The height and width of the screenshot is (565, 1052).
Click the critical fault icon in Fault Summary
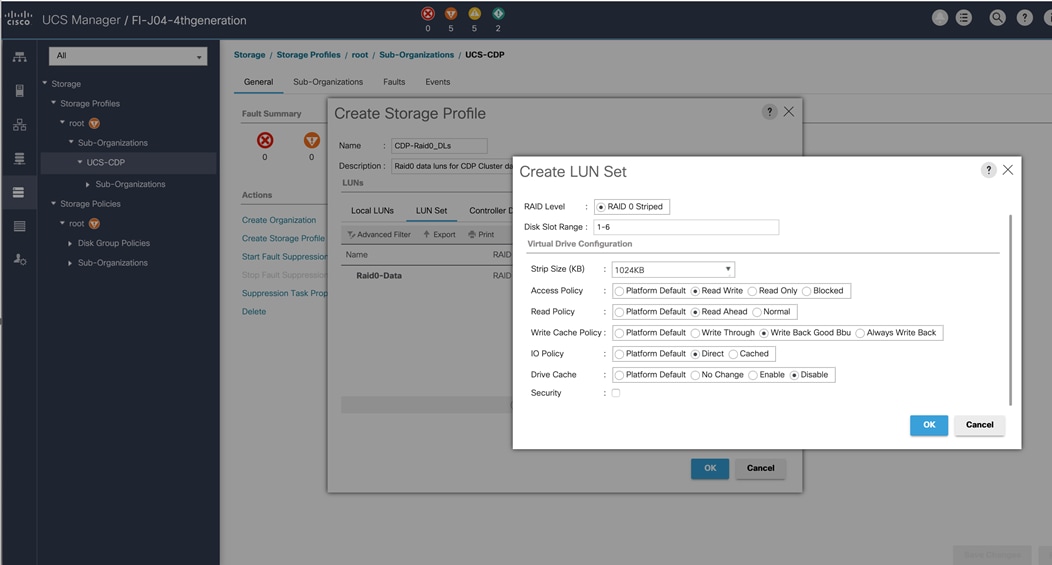[x=265, y=140]
